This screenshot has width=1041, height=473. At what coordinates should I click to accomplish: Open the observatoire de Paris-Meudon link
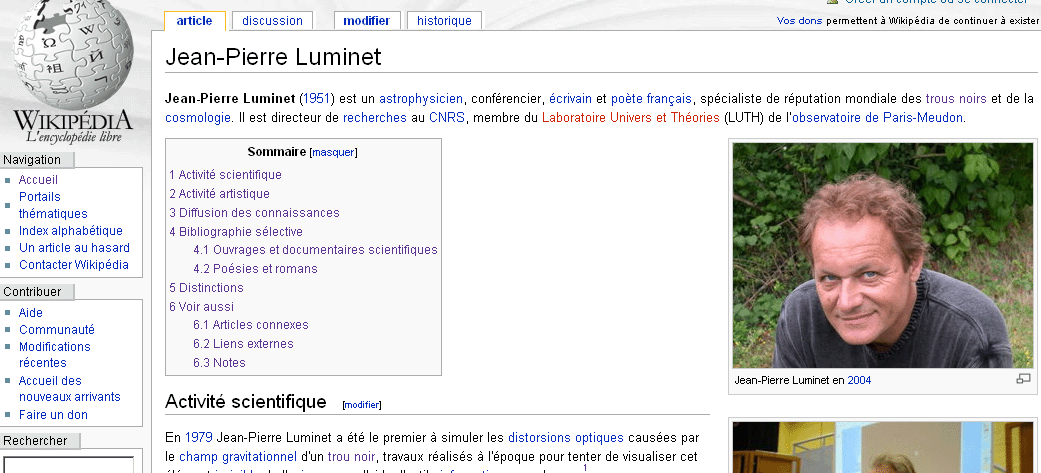click(877, 118)
